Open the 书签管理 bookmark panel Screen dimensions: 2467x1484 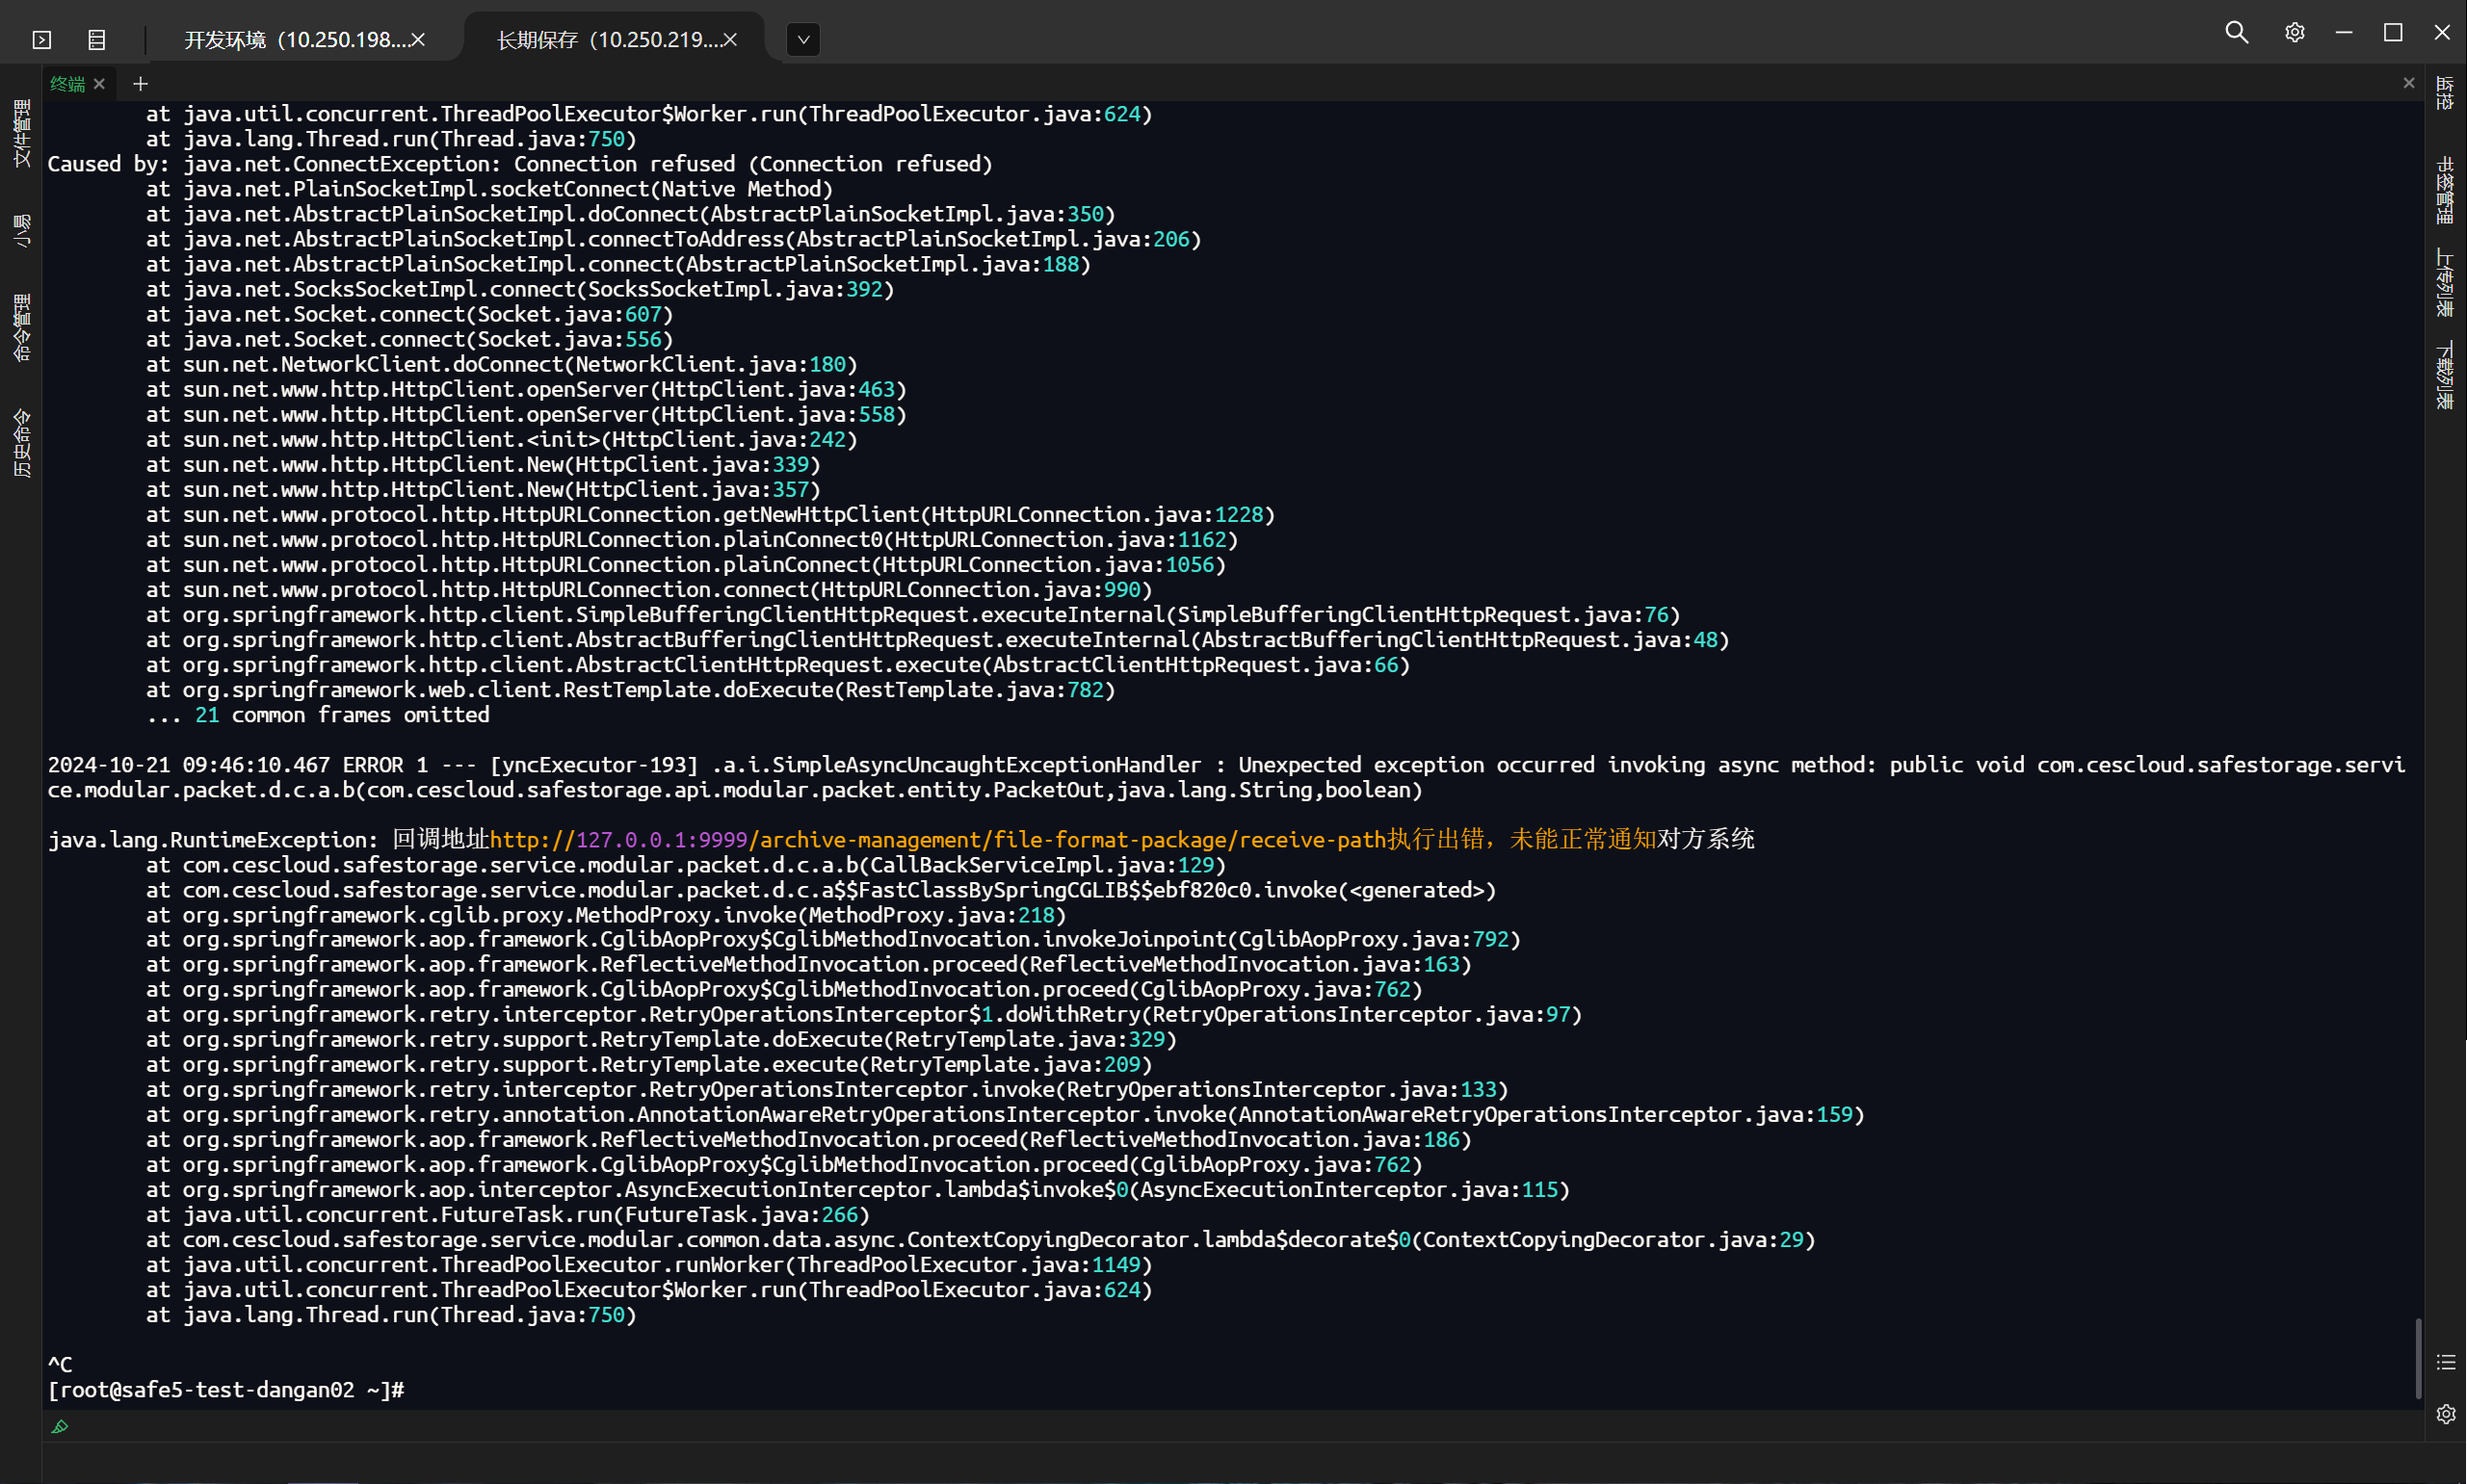pos(2444,190)
